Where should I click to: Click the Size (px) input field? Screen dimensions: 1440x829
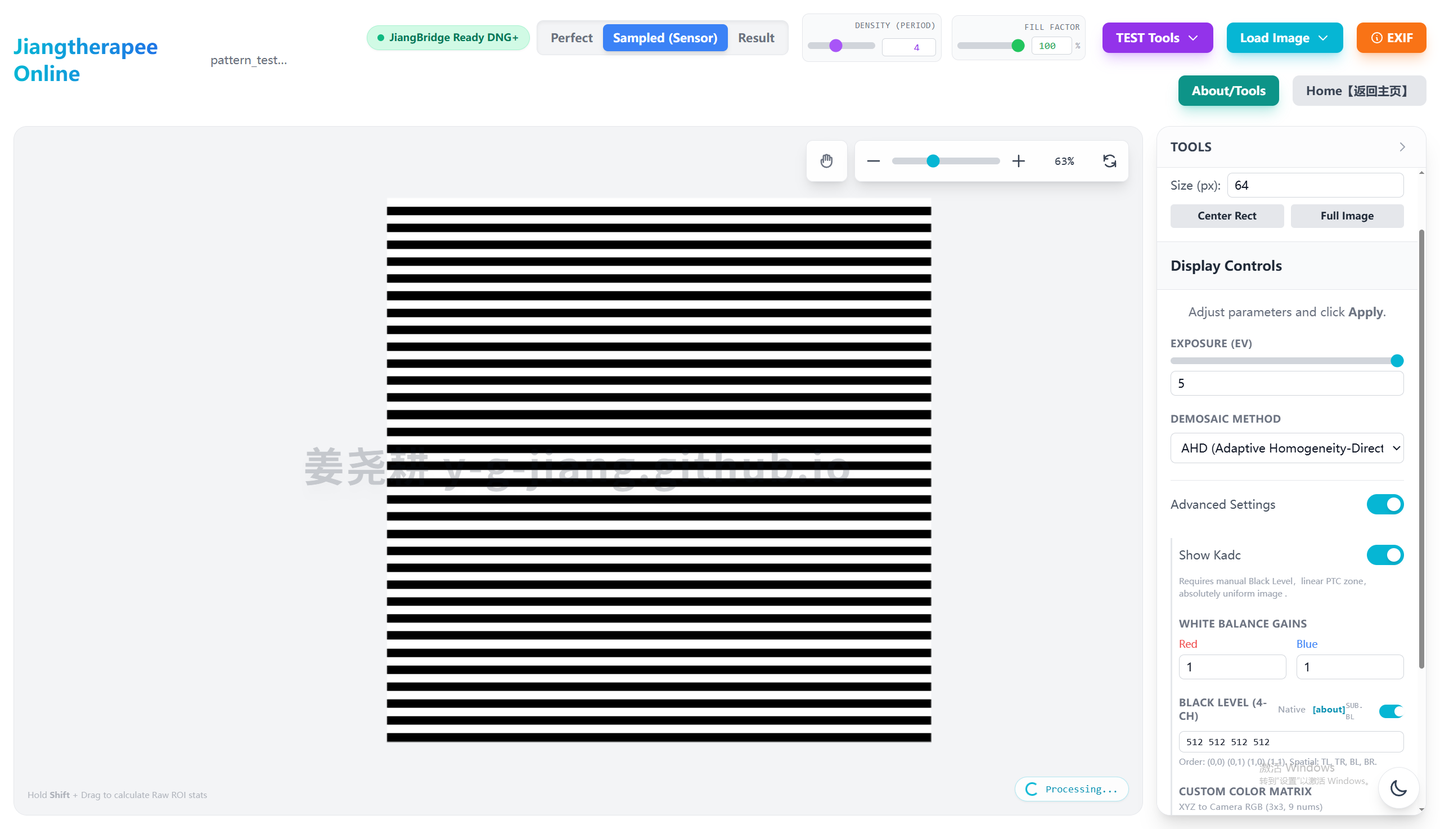[1315, 185]
